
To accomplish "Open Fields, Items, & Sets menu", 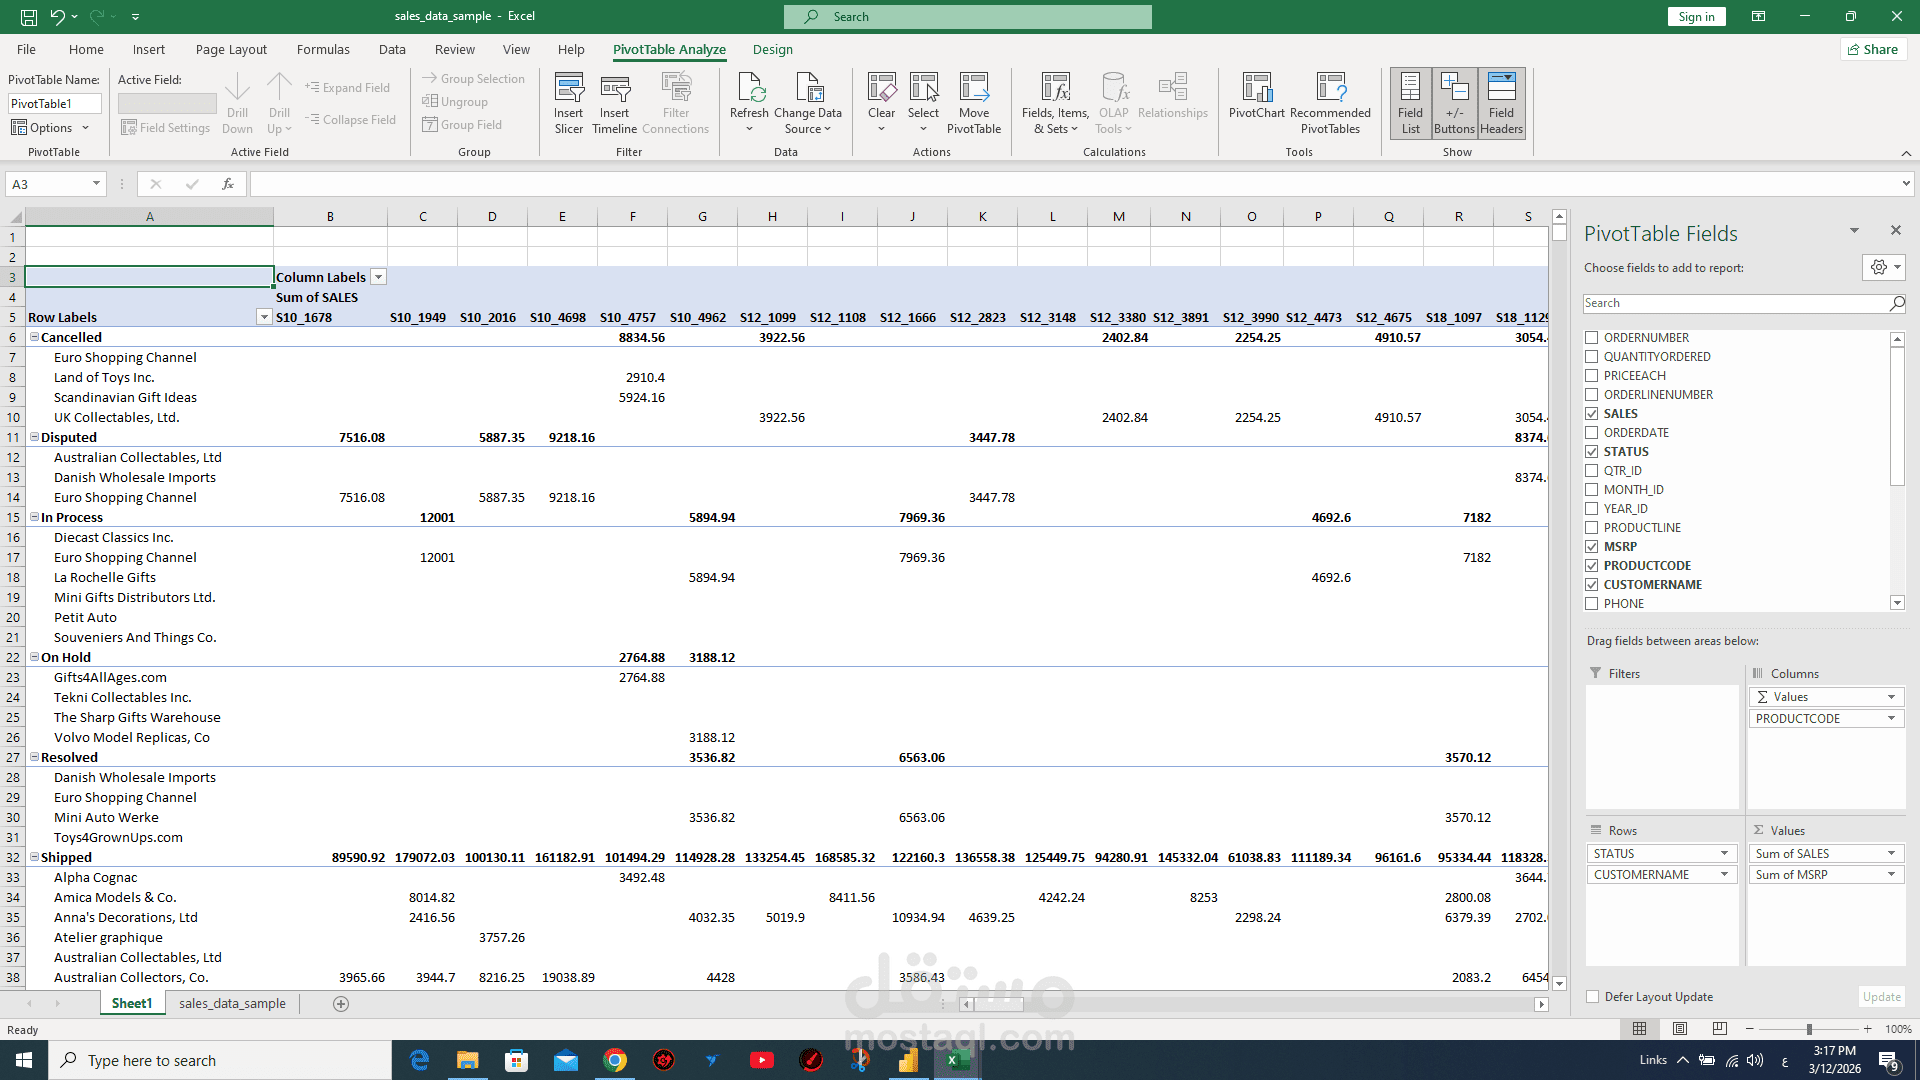I will 1055,102.
